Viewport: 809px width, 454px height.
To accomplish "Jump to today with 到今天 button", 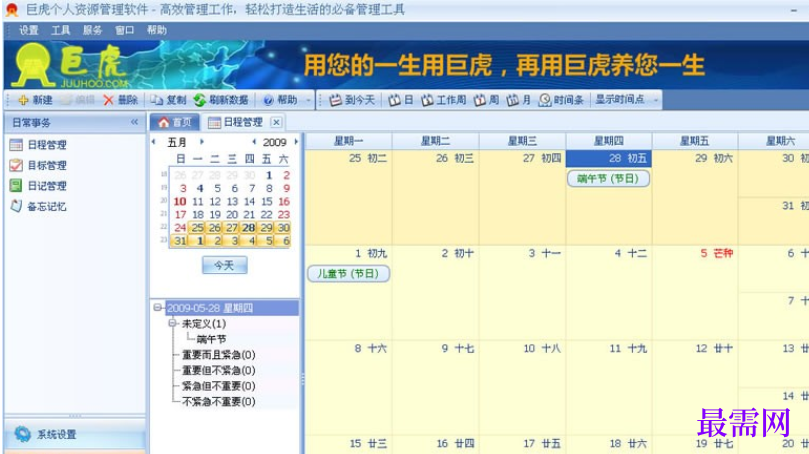I will [352, 100].
